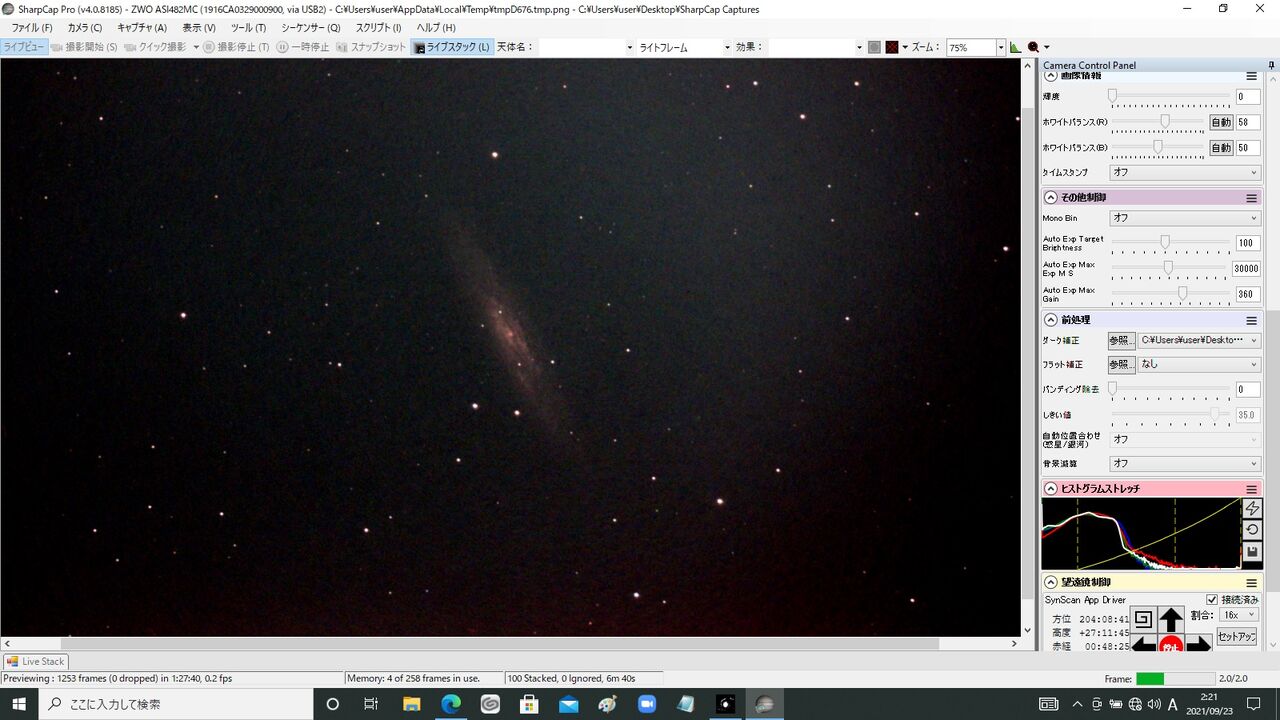
Task: Open the ヒストグラムストレッチ section hamburger menu
Action: point(1251,489)
